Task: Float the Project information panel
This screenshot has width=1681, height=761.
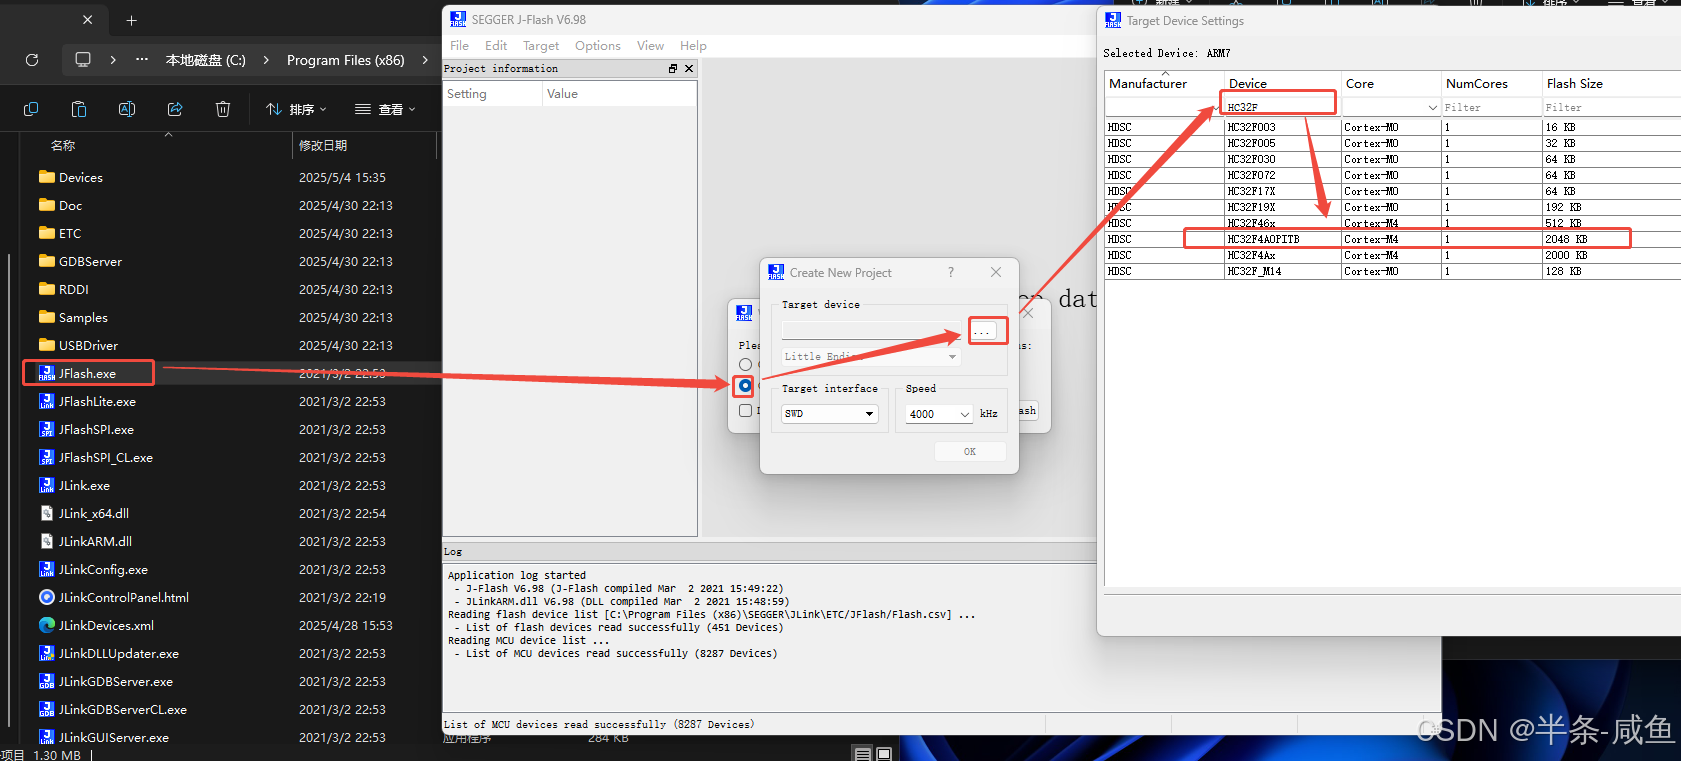Action: 673,69
